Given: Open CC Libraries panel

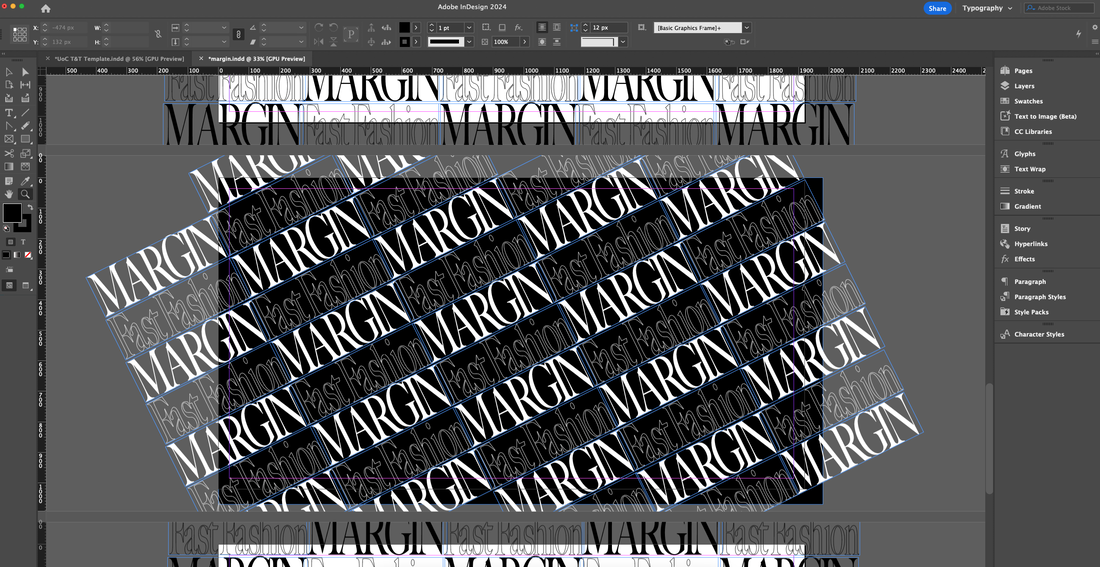Looking at the screenshot, I should coord(1033,131).
